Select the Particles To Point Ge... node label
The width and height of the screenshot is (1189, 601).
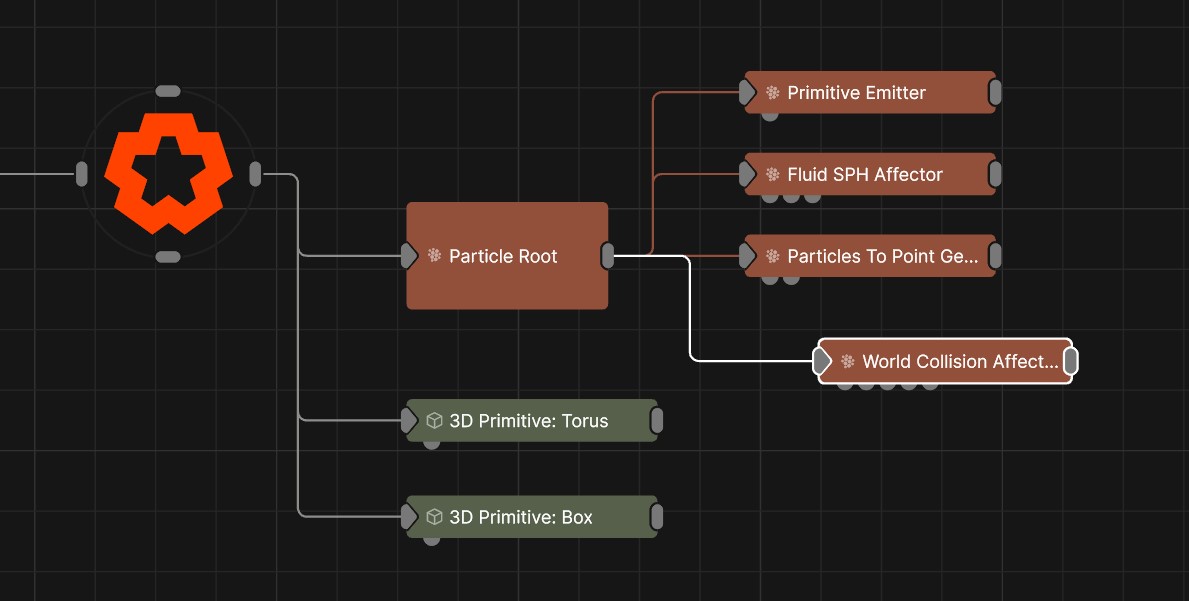883,256
